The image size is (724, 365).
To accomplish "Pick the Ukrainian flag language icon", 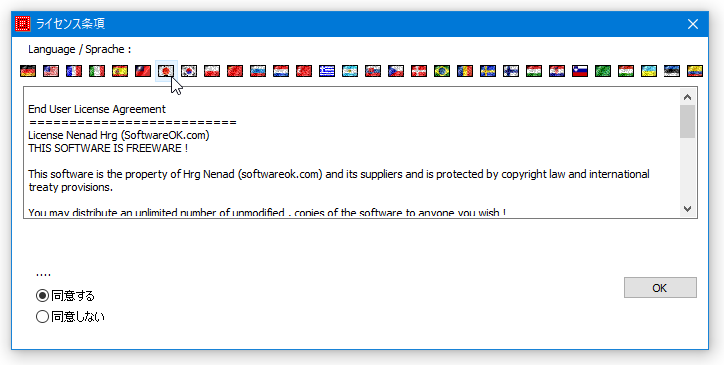I will click(649, 71).
